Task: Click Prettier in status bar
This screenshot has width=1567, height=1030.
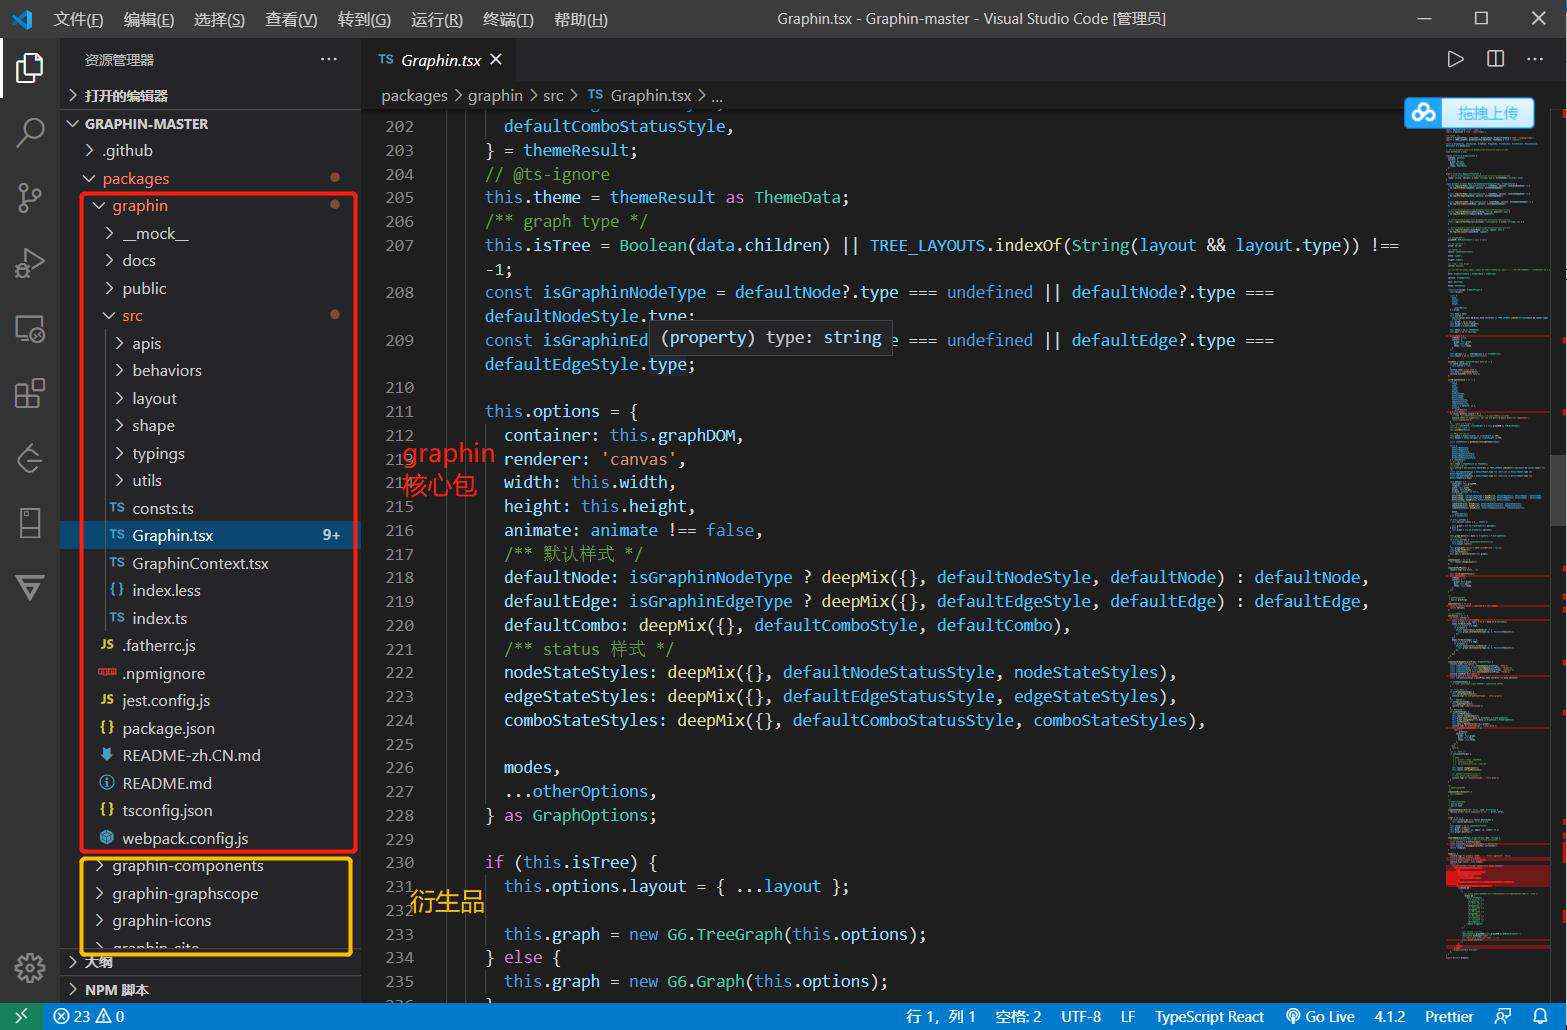Action: (1449, 1016)
